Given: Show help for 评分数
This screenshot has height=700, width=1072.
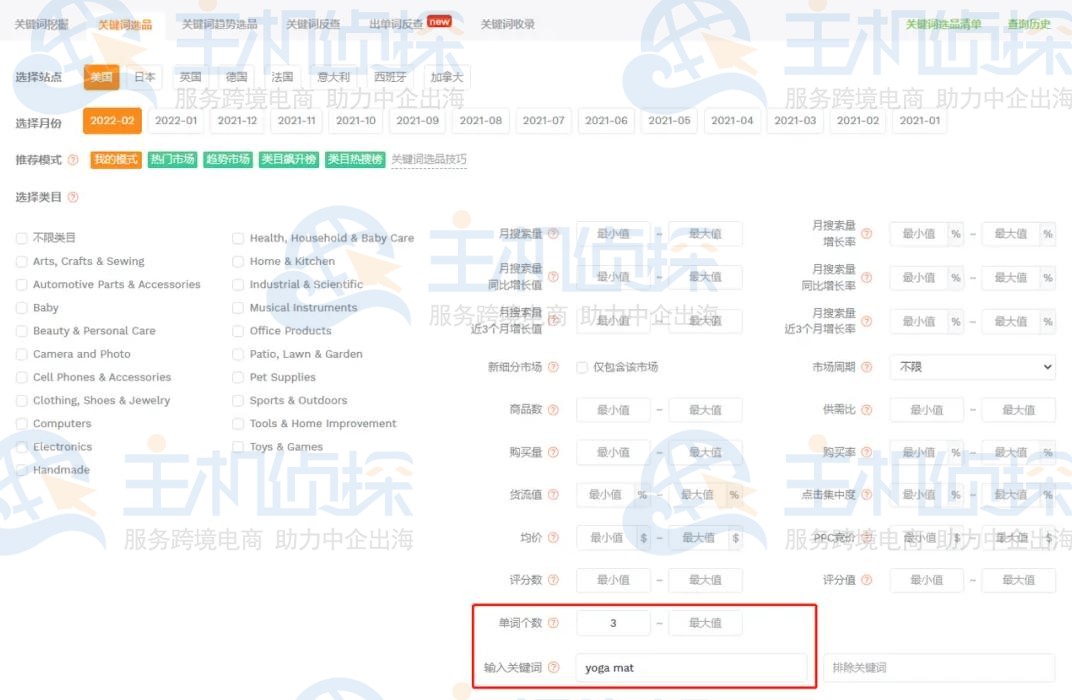Looking at the screenshot, I should click(554, 580).
